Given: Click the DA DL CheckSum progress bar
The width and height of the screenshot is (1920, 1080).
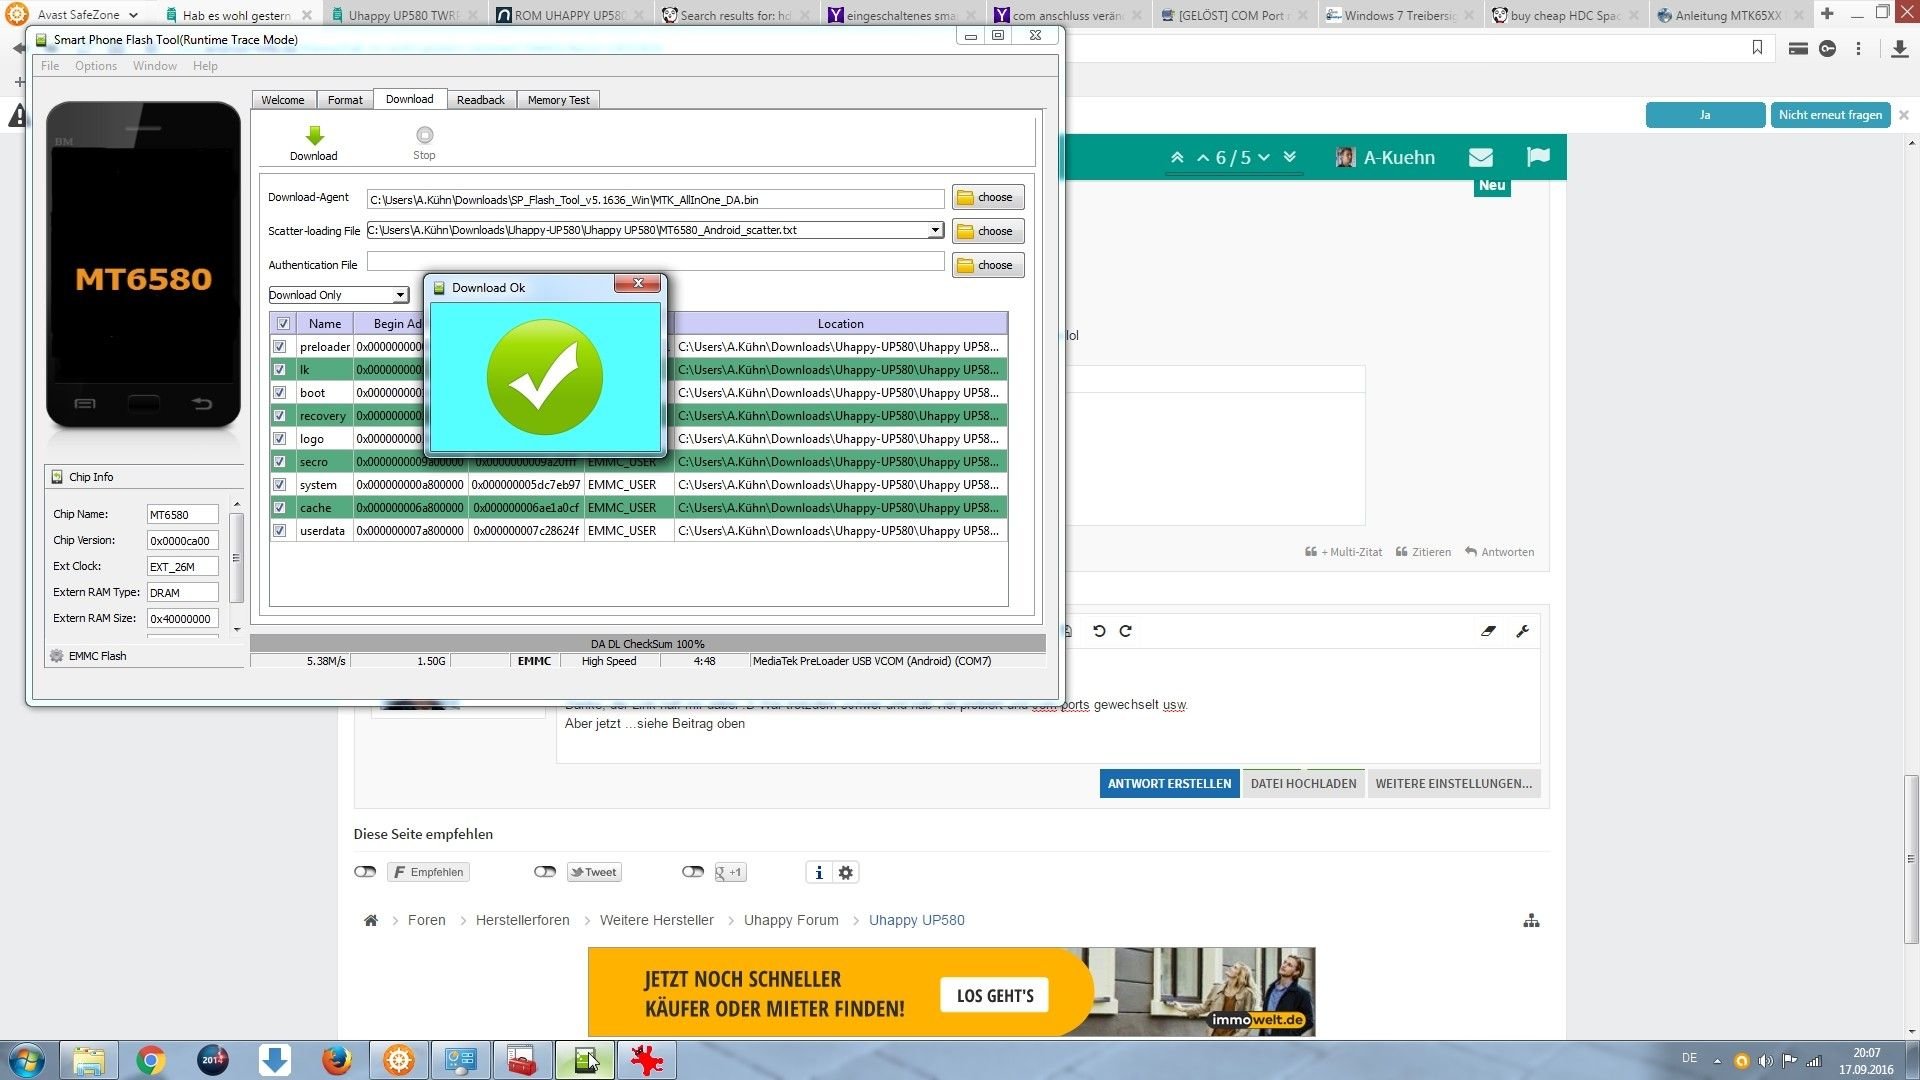Looking at the screenshot, I should (647, 644).
